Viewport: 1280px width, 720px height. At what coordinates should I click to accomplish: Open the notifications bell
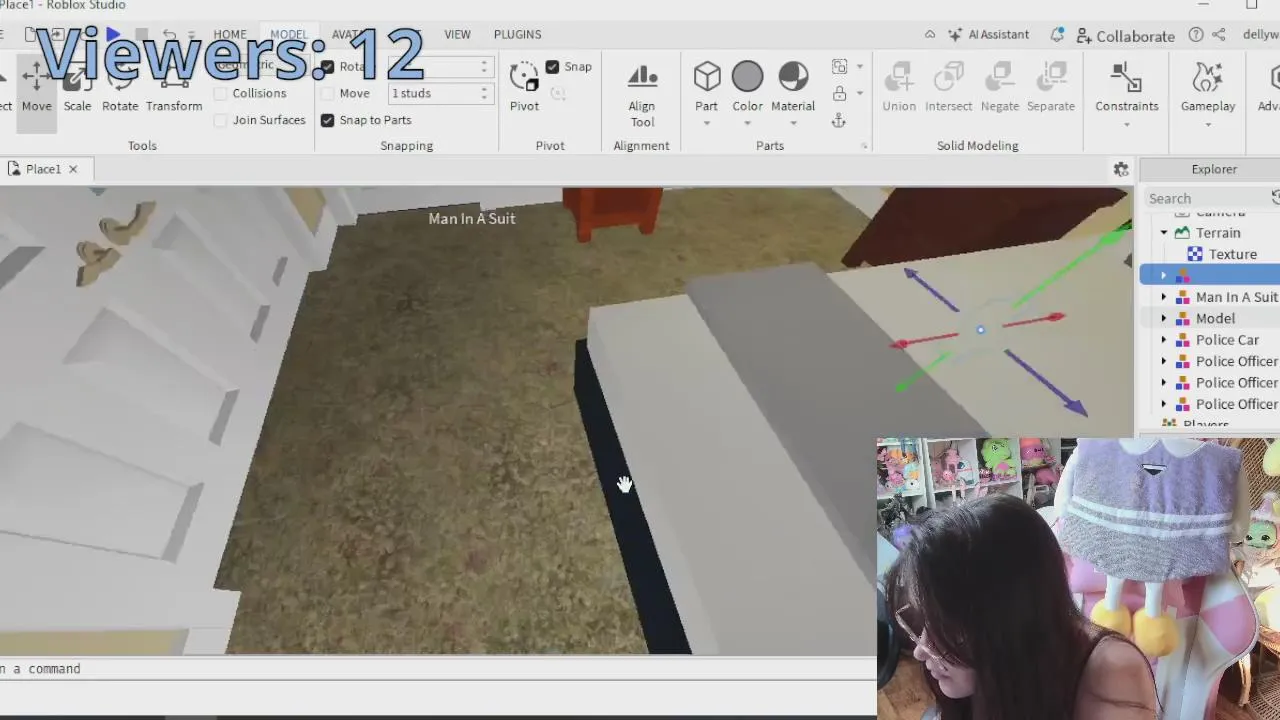[x=1057, y=34]
